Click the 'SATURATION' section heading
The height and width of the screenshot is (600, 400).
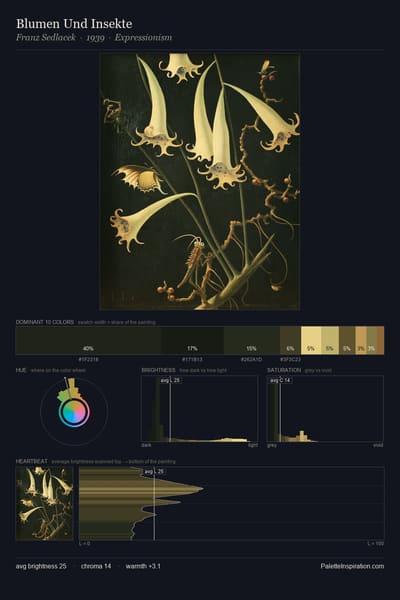[x=284, y=370]
